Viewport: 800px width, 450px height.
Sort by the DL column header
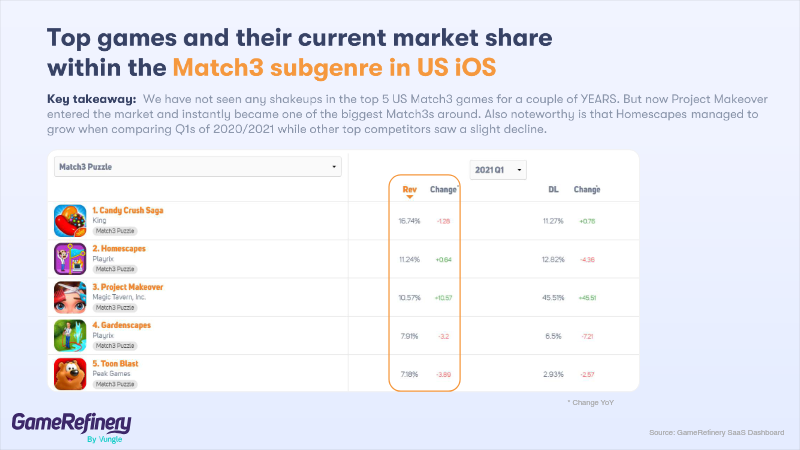click(x=553, y=188)
